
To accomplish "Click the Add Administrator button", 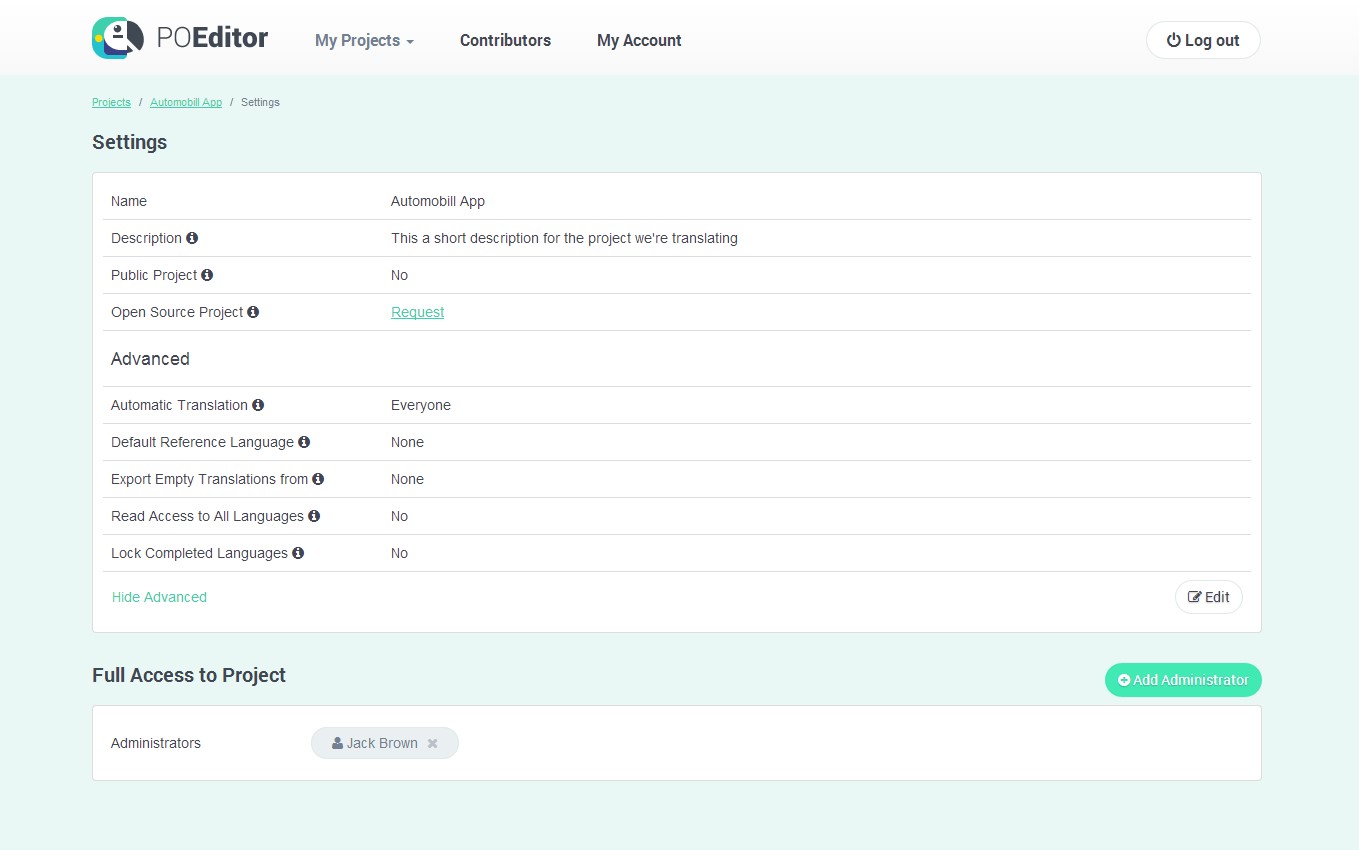I will (x=1183, y=680).
